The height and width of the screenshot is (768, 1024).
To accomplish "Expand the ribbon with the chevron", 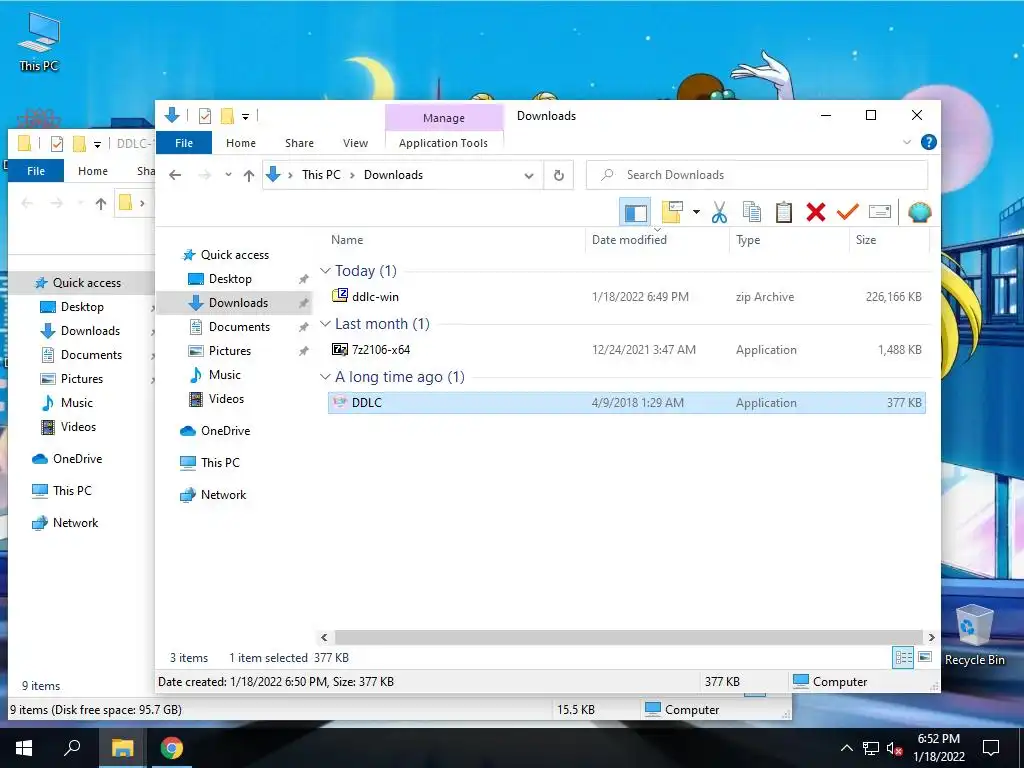I will point(906,142).
